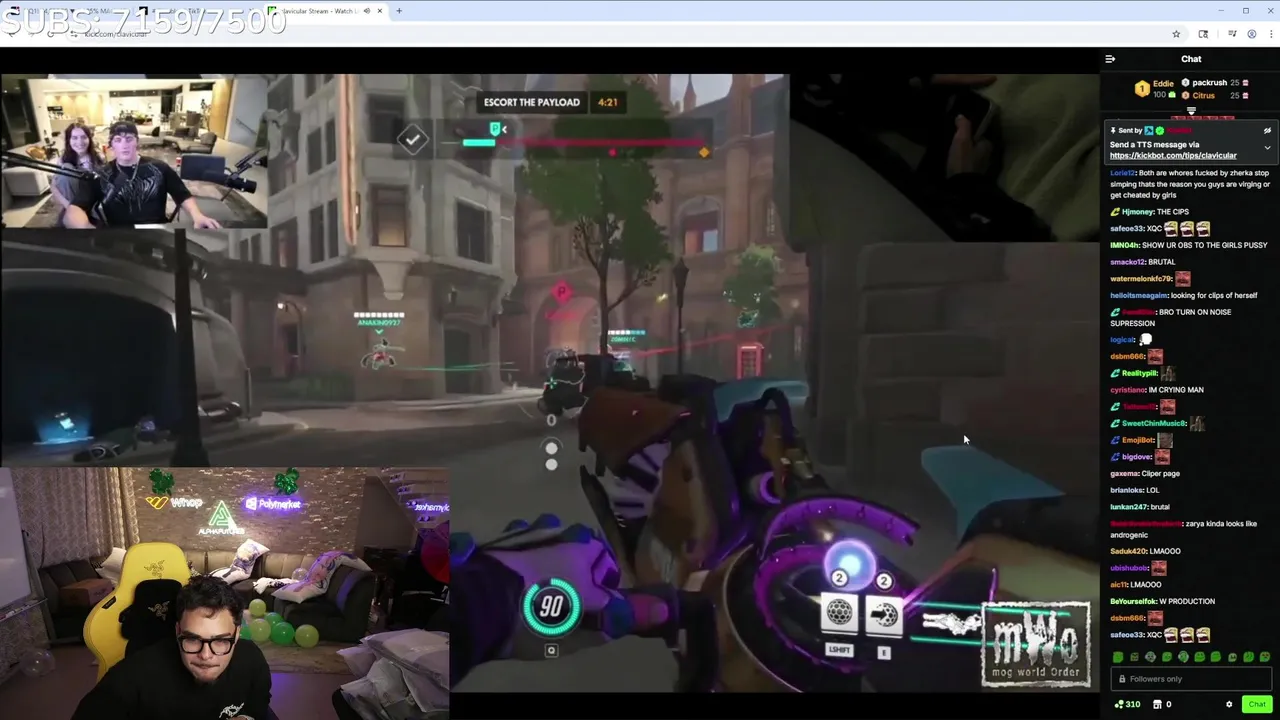Click username BeYourselfok in chat
1280x720 pixels.
1138,601
